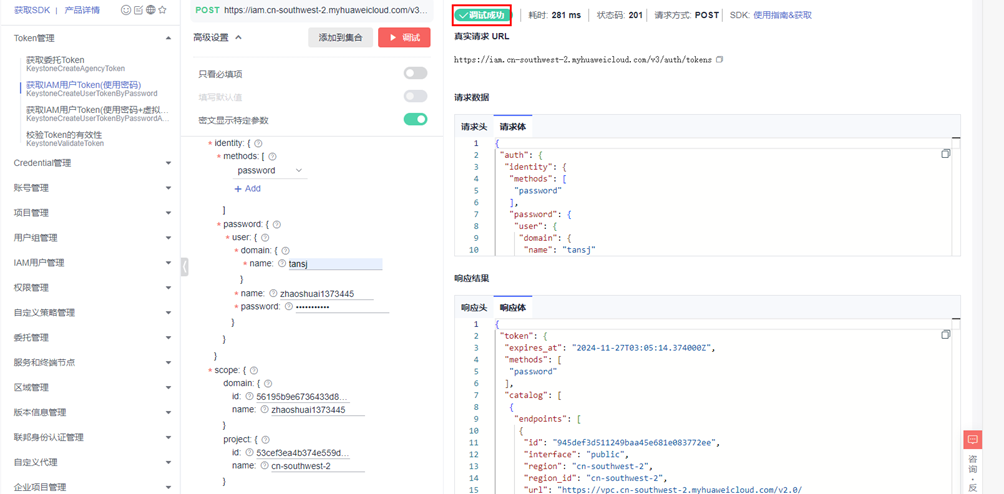Open help icon next to methods field

pyautogui.click(x=272, y=157)
